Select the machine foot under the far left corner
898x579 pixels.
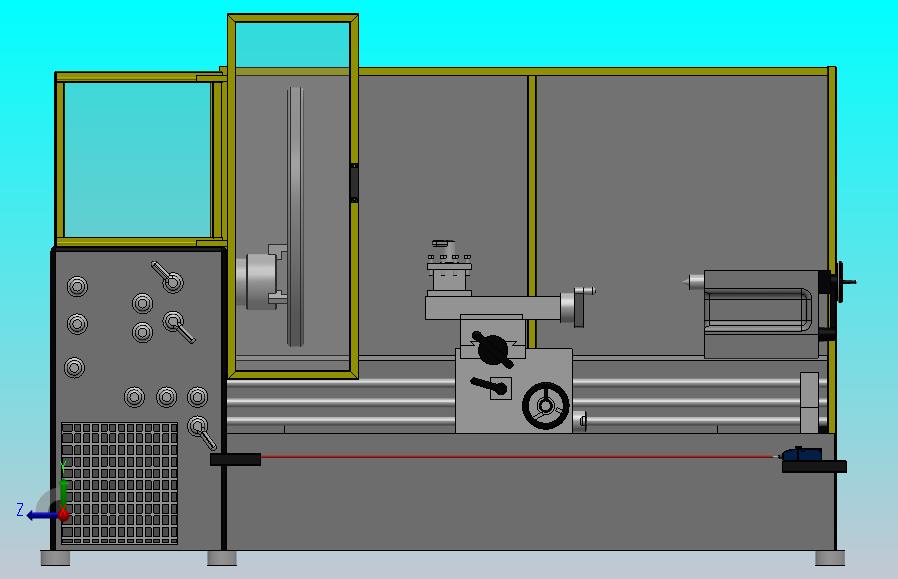click(x=55, y=558)
